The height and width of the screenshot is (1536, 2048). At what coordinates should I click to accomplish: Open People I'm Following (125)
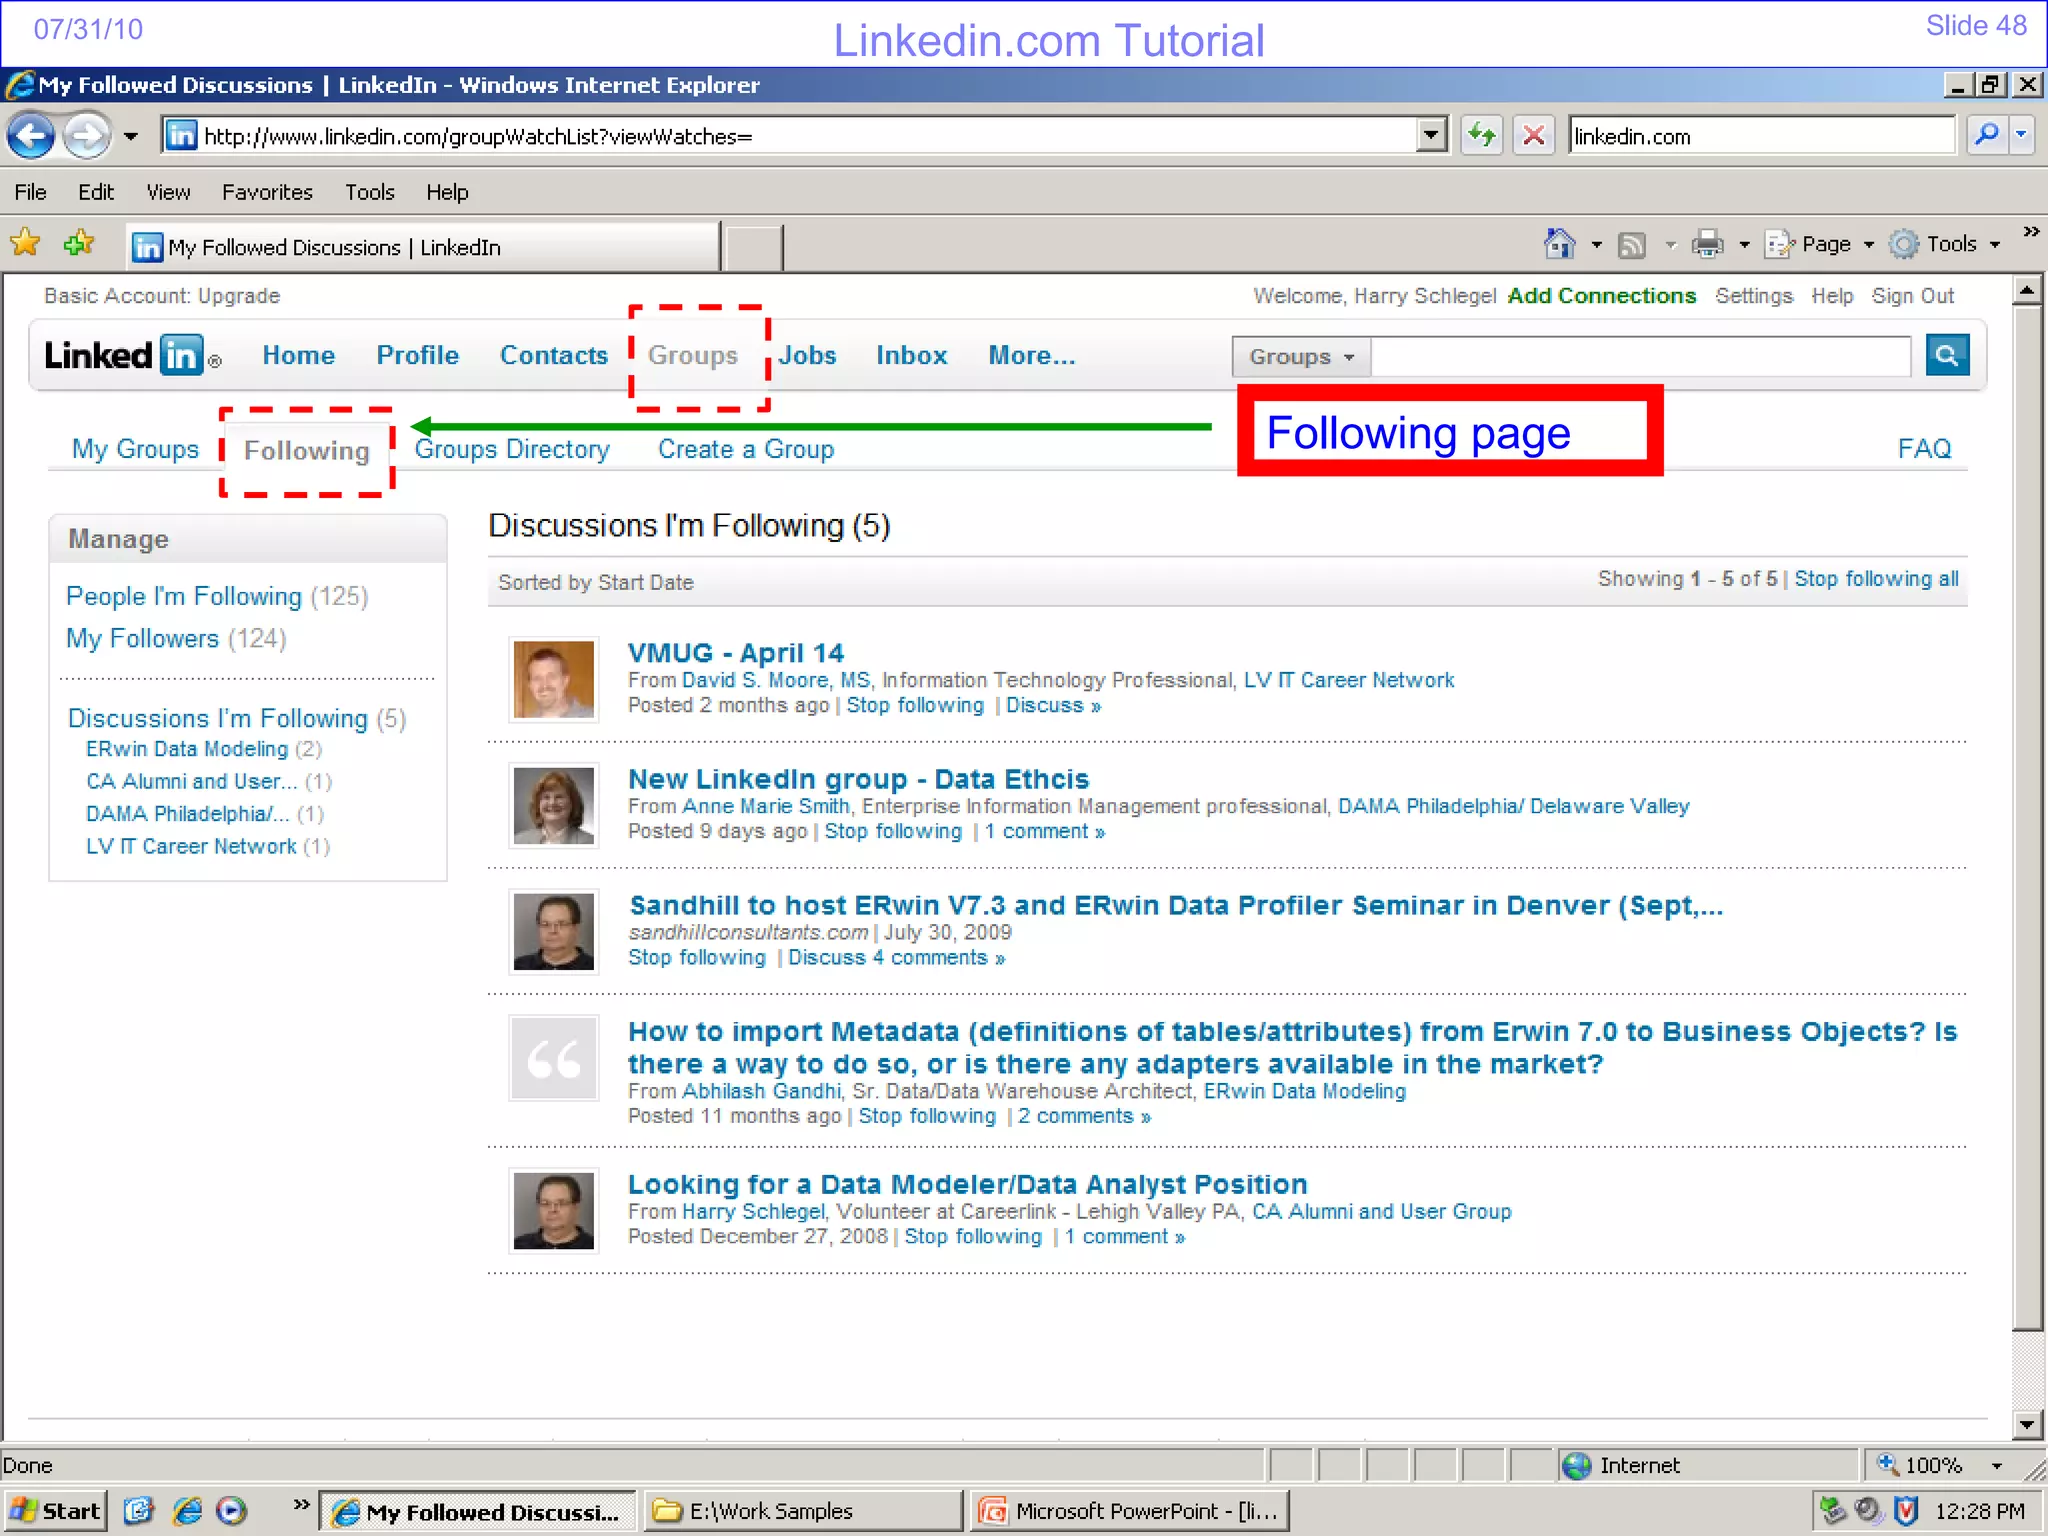point(217,596)
